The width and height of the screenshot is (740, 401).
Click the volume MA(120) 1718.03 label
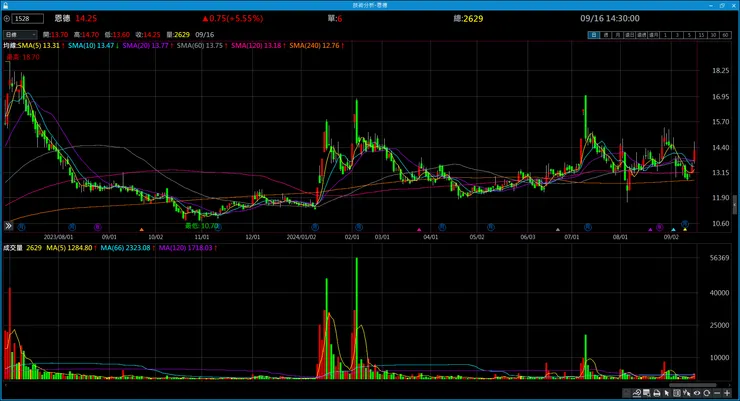[x=185, y=248]
